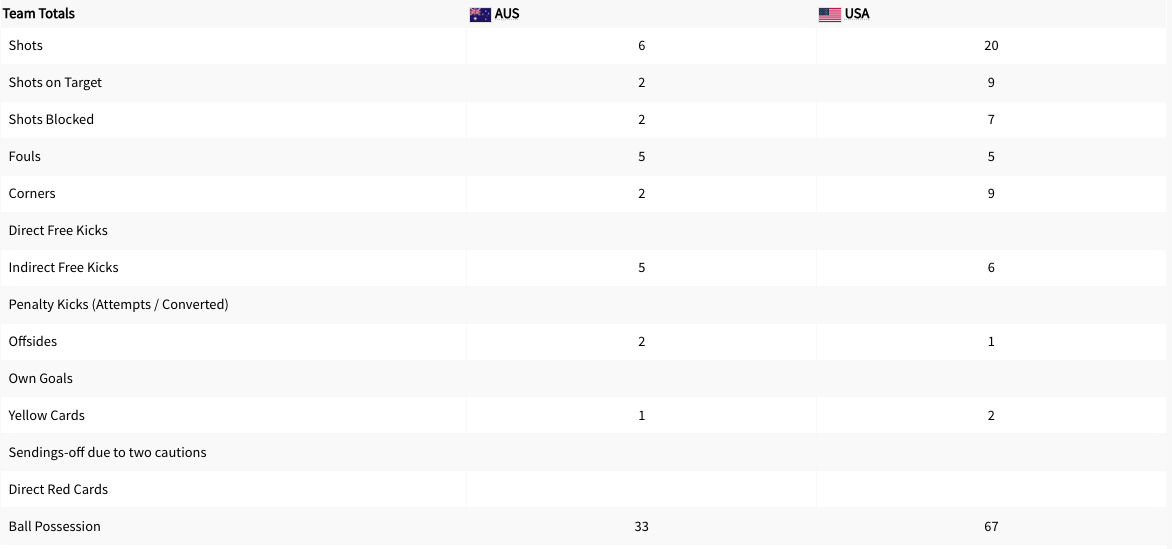Select the USA column header text

pyautogui.click(x=857, y=15)
